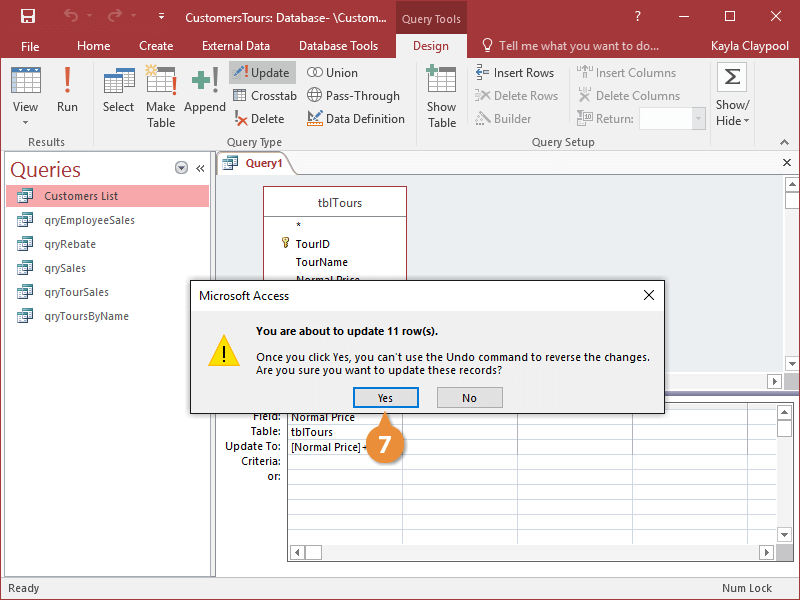Click Delete Columns in Query Setup

629,96
